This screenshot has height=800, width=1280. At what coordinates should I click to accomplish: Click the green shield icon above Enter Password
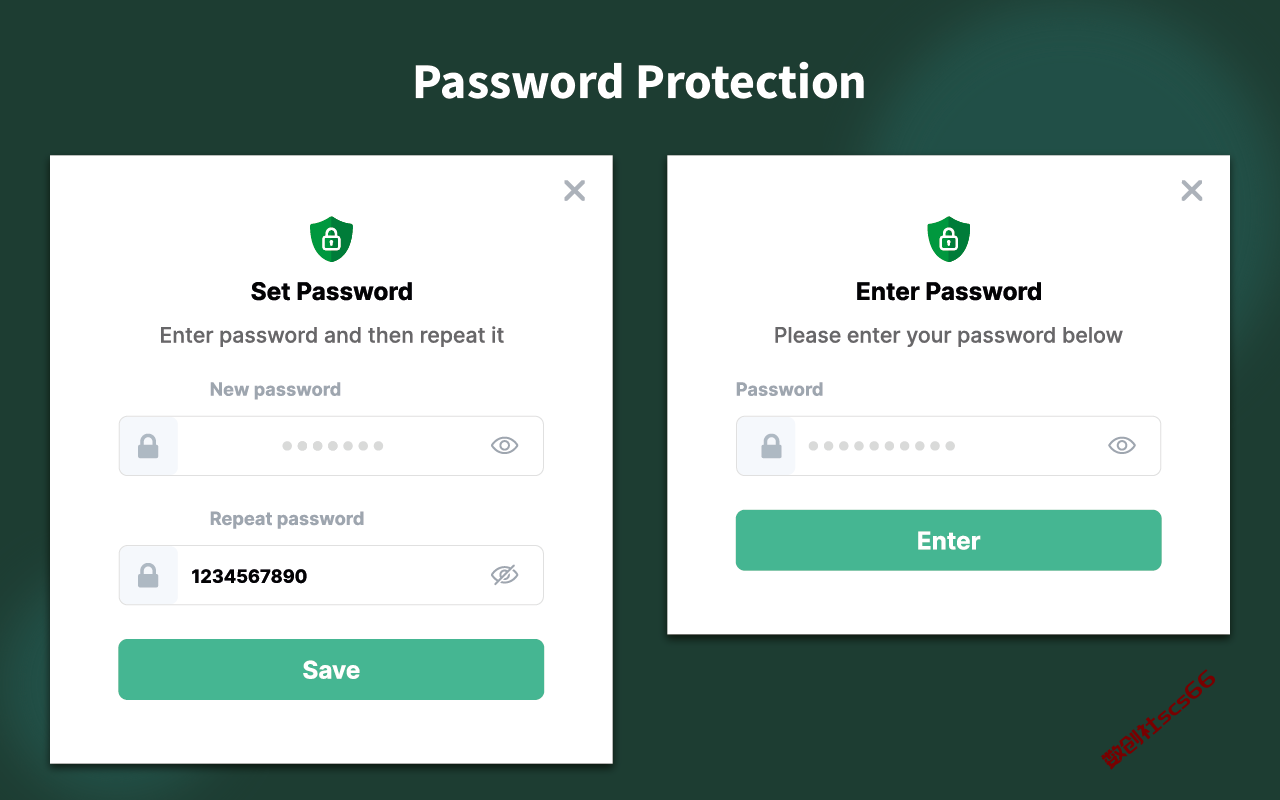click(x=949, y=239)
